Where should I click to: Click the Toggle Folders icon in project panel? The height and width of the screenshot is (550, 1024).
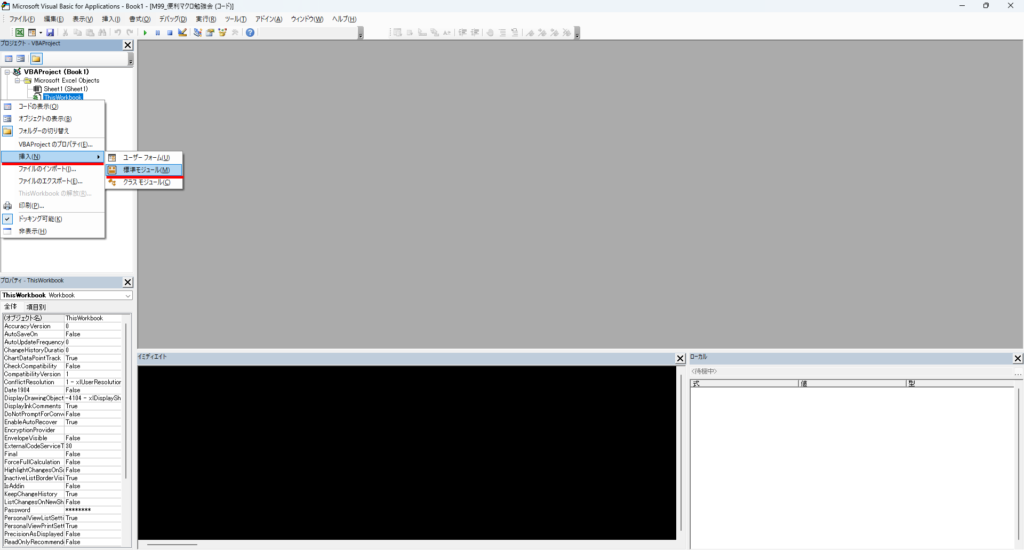tap(36, 59)
